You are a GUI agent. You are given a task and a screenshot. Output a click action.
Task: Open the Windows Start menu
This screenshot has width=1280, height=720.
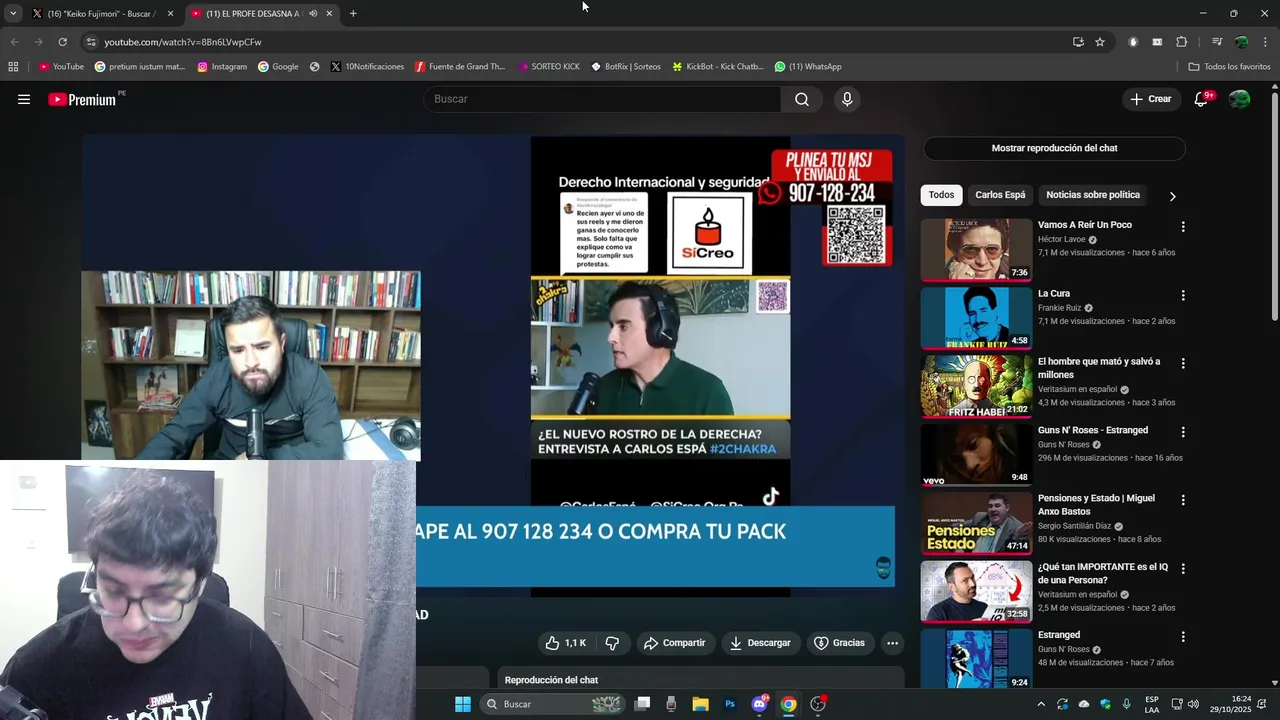[x=463, y=704]
